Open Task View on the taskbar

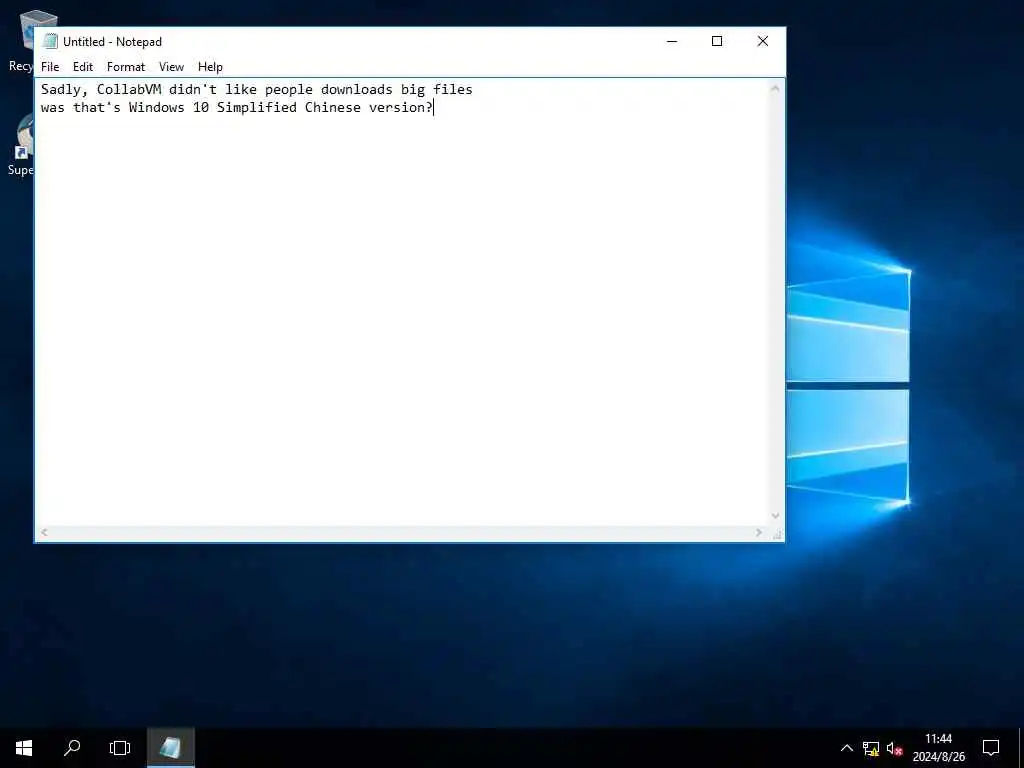coord(120,748)
